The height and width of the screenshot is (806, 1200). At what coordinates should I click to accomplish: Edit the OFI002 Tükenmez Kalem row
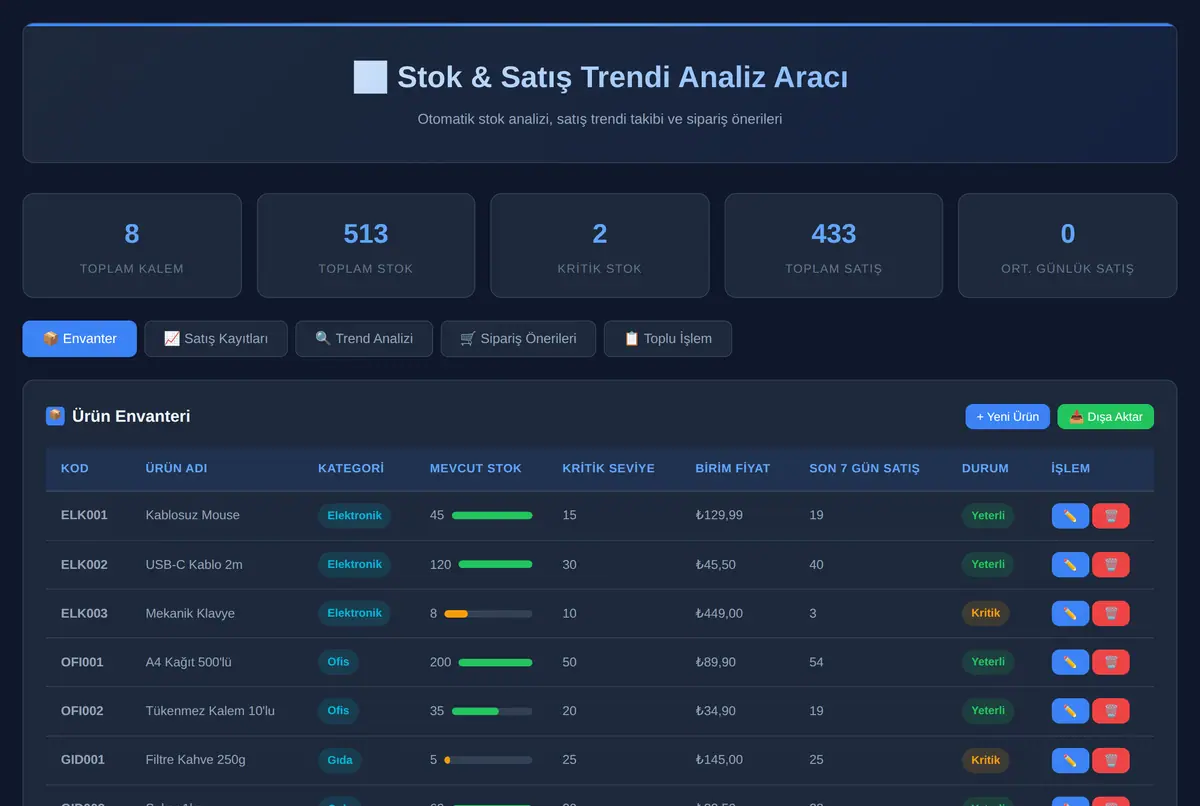pyautogui.click(x=1070, y=711)
